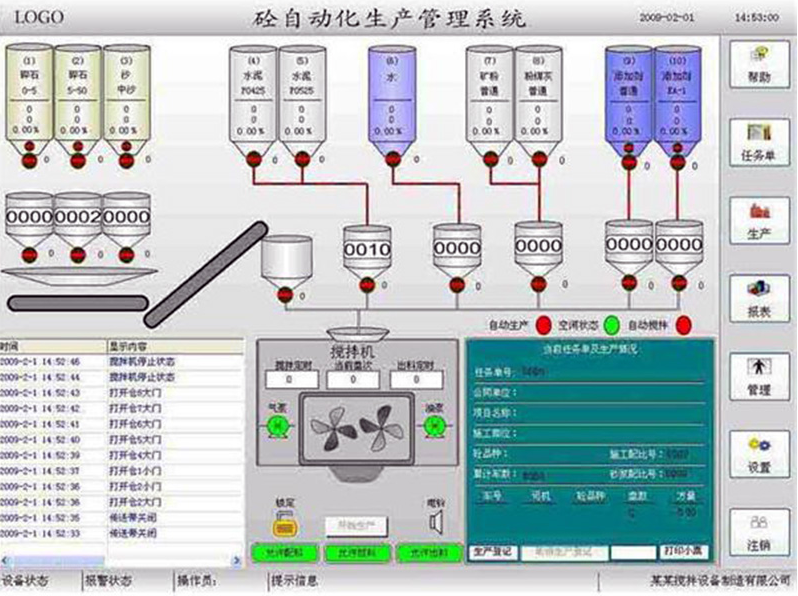Click the 锁定 lock icon
The width and height of the screenshot is (798, 596).
(287, 523)
